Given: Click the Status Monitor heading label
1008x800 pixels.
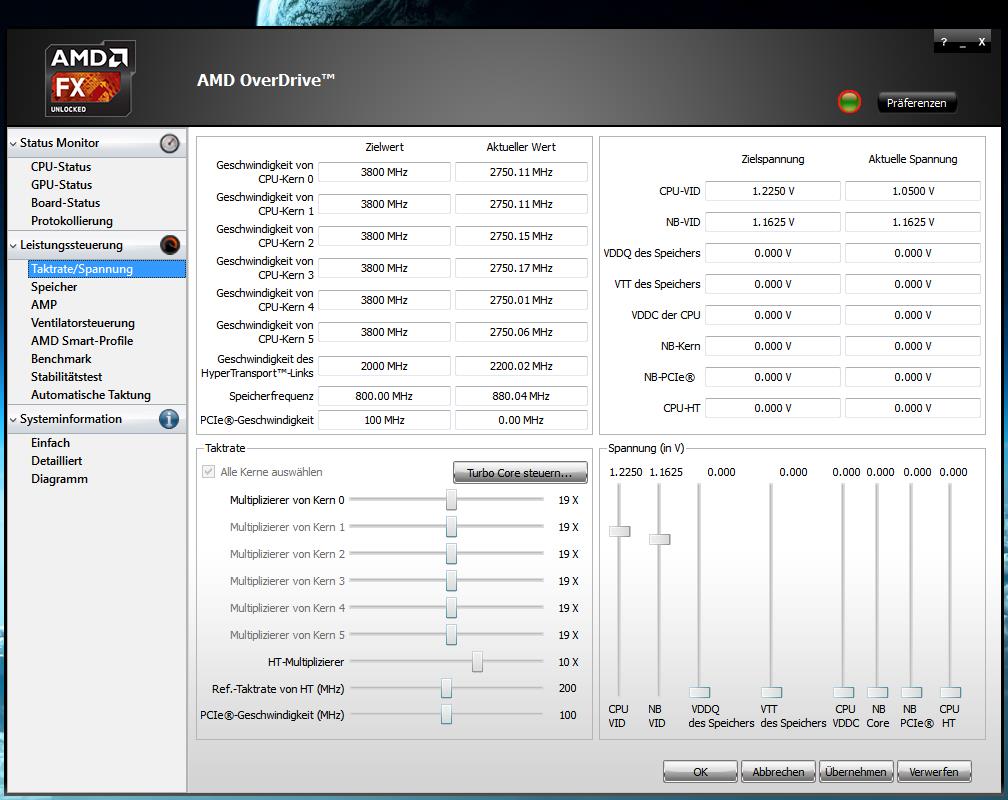Looking at the screenshot, I should [x=60, y=143].
